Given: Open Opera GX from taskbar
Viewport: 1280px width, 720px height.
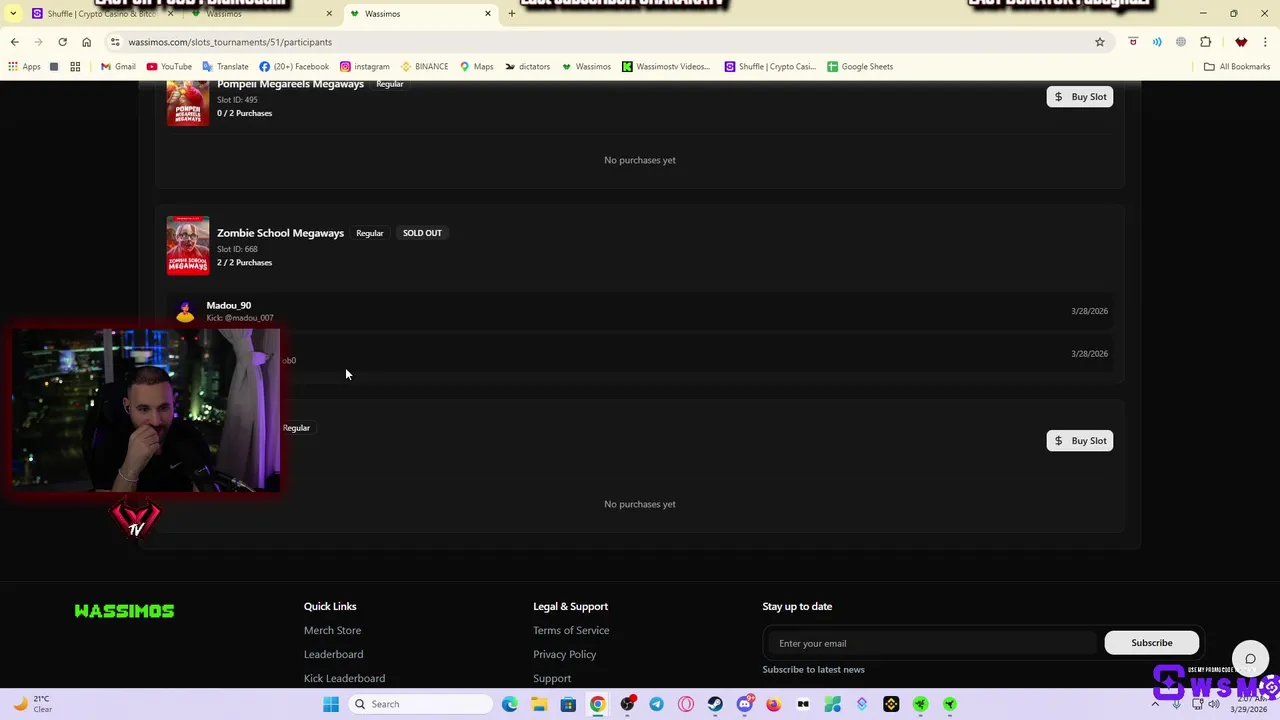Looking at the screenshot, I should pyautogui.click(x=686, y=704).
